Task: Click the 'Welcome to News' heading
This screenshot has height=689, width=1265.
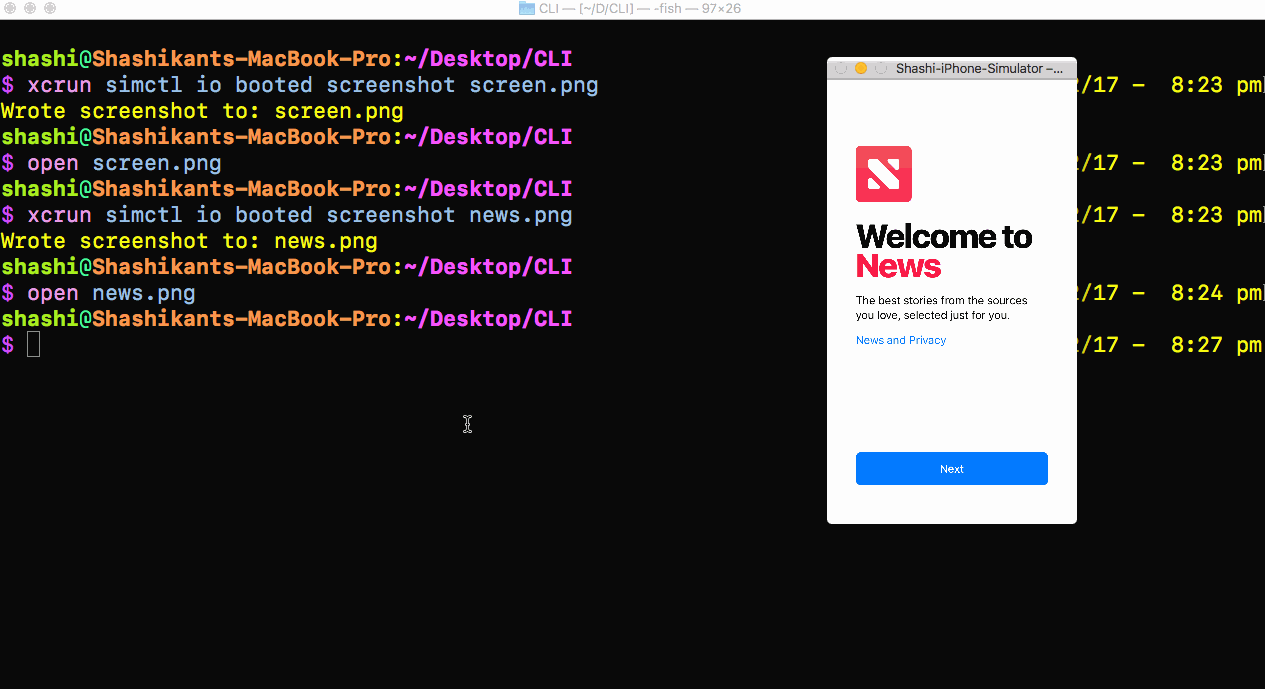Action: (943, 251)
